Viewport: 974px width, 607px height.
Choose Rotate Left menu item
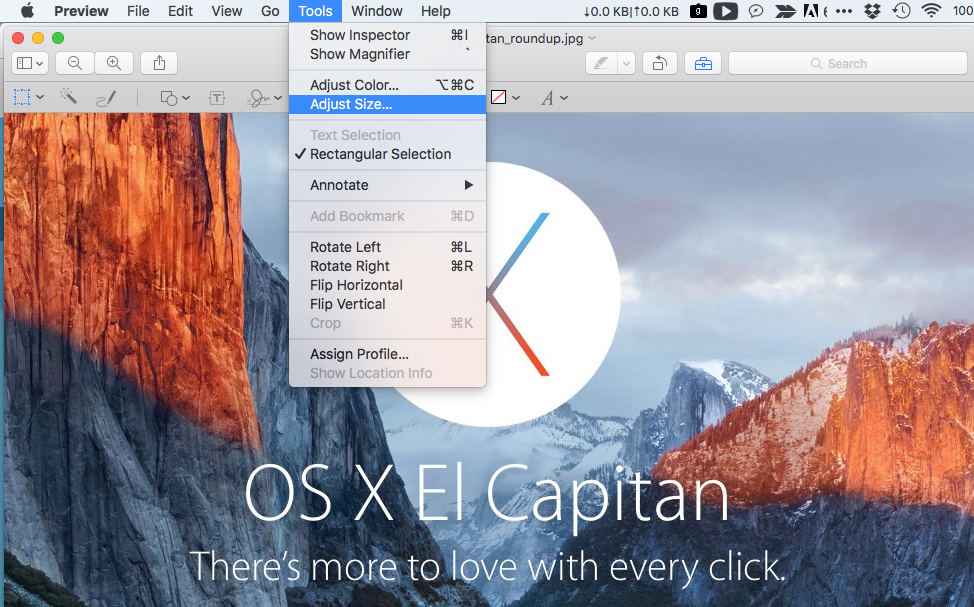coord(388,247)
